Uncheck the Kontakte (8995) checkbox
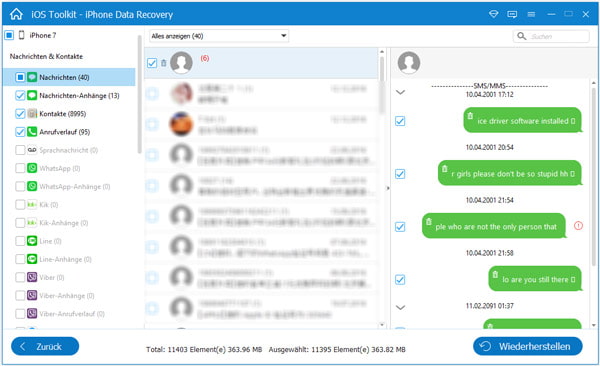This screenshot has width=600, height=366. click(x=20, y=114)
